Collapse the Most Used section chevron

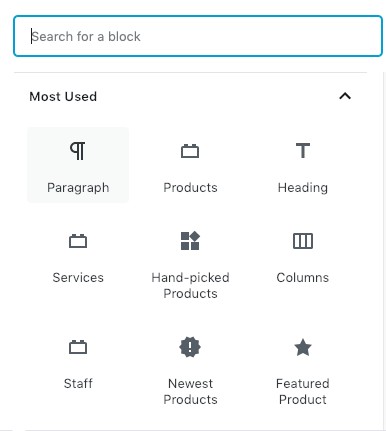345,96
